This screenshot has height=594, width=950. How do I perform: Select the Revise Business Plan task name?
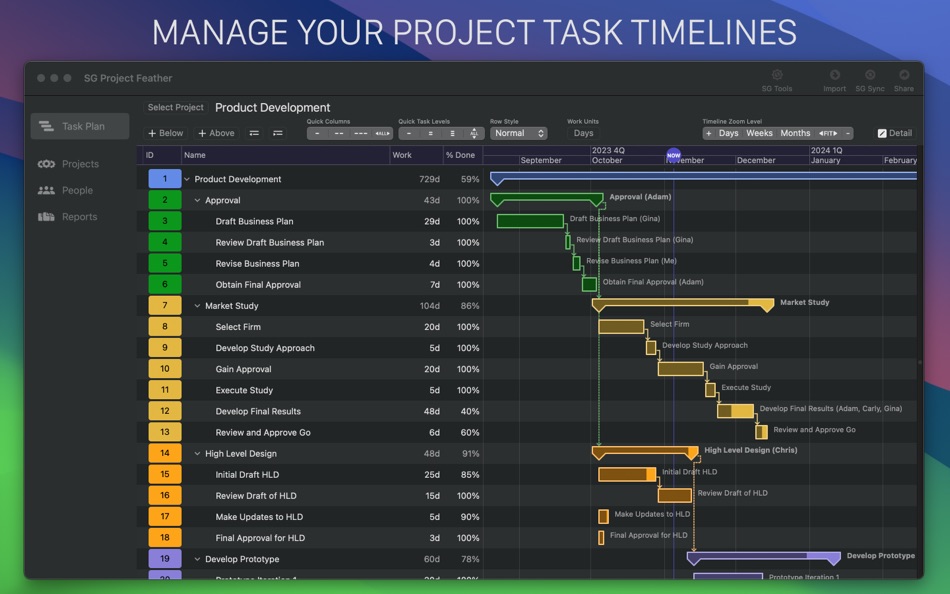(257, 264)
